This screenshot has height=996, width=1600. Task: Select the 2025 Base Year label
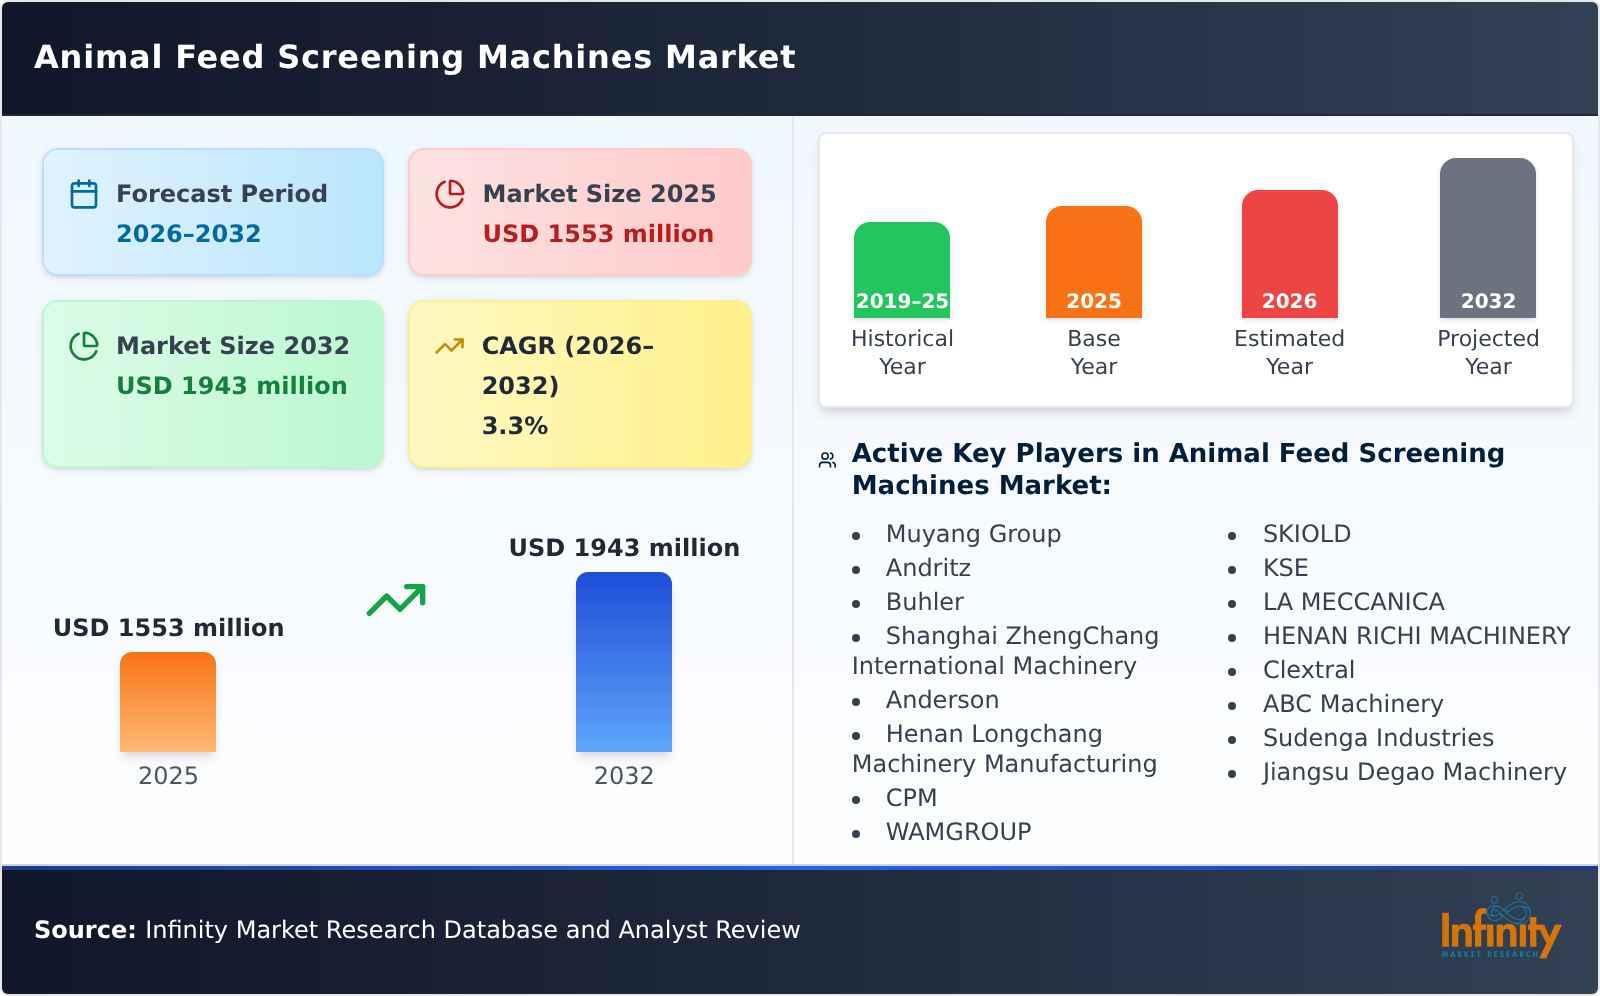1092,353
